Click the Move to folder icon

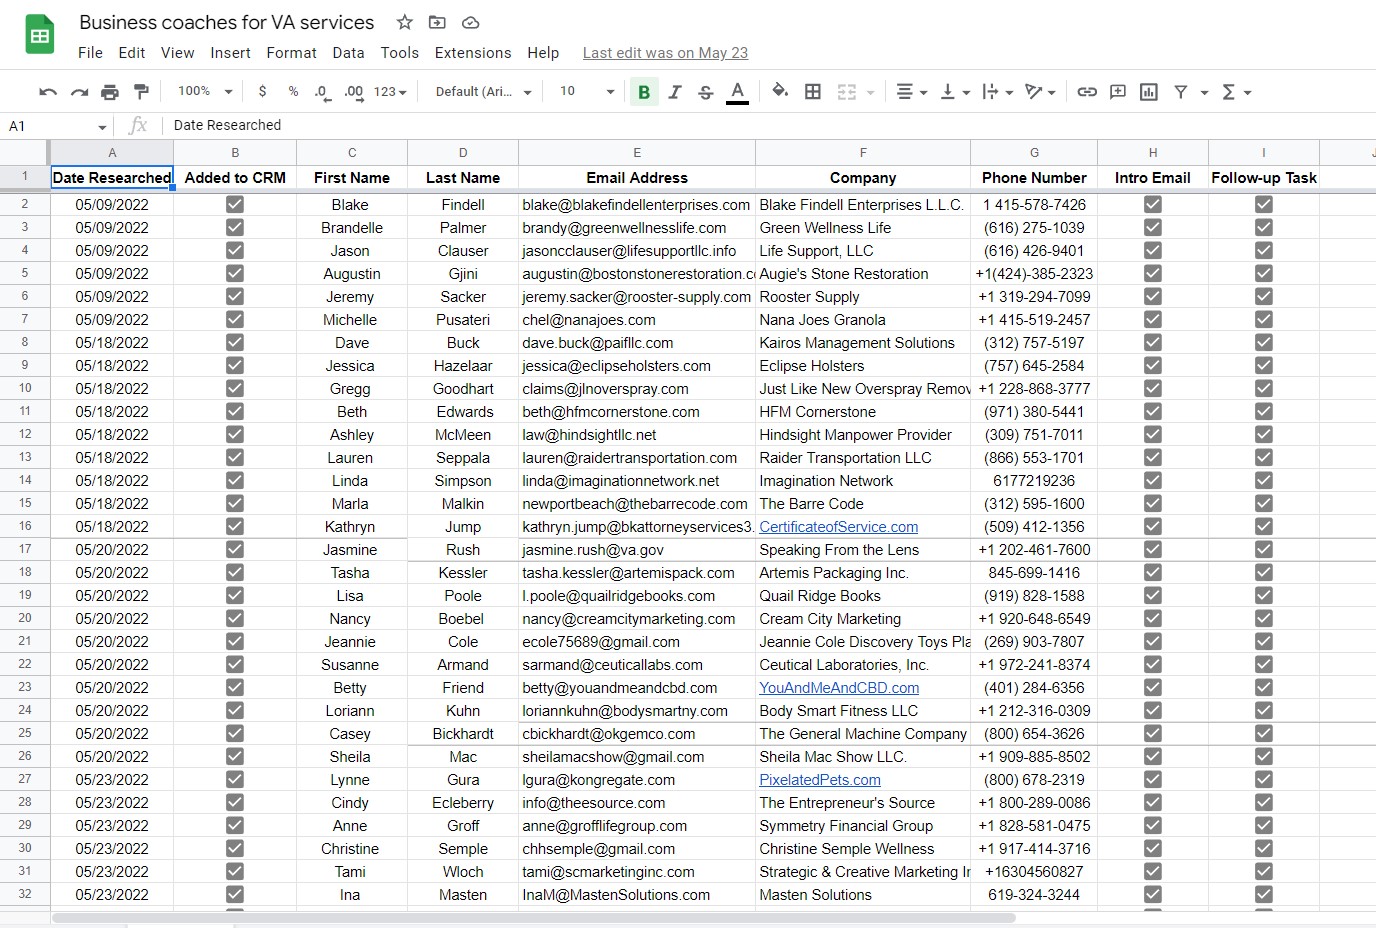click(437, 22)
